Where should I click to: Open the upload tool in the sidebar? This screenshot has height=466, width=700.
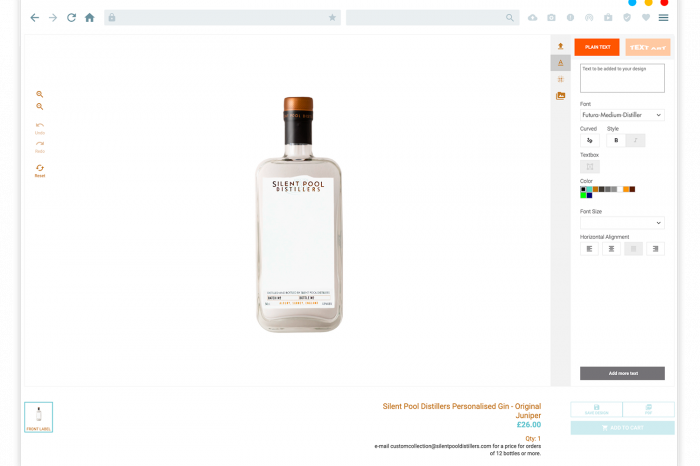(x=560, y=46)
